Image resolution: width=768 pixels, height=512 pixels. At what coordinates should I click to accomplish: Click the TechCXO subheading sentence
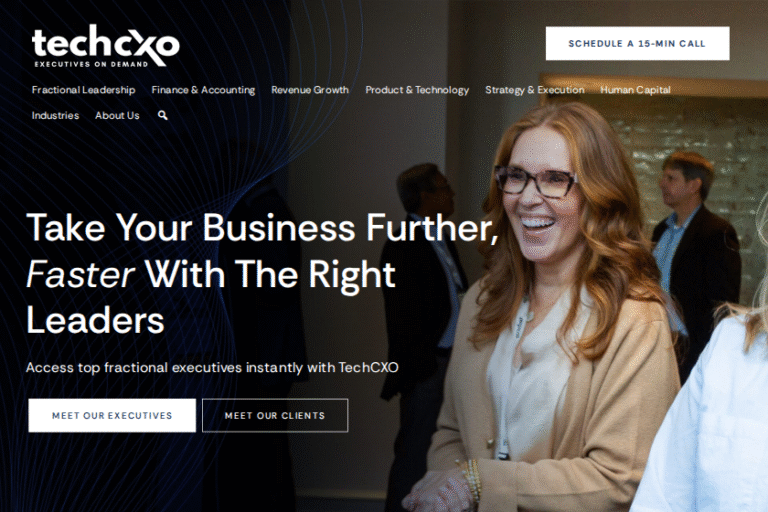(212, 367)
